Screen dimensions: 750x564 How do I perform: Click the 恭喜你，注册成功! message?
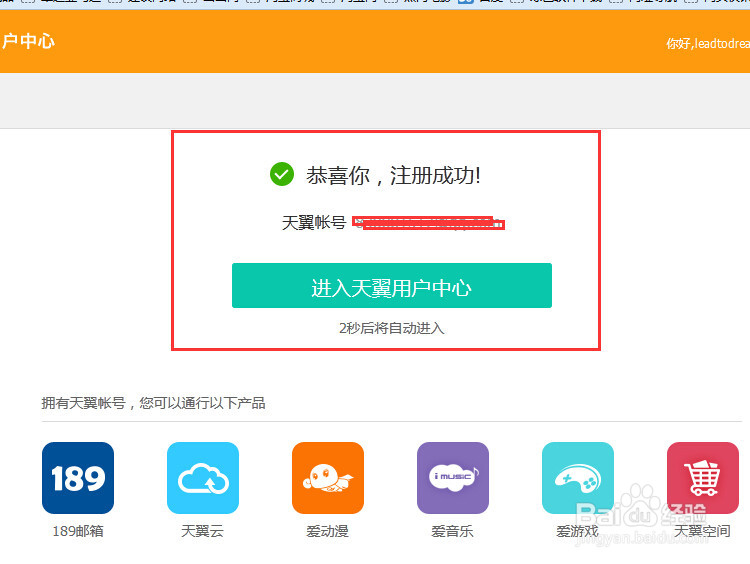pyautogui.click(x=394, y=176)
